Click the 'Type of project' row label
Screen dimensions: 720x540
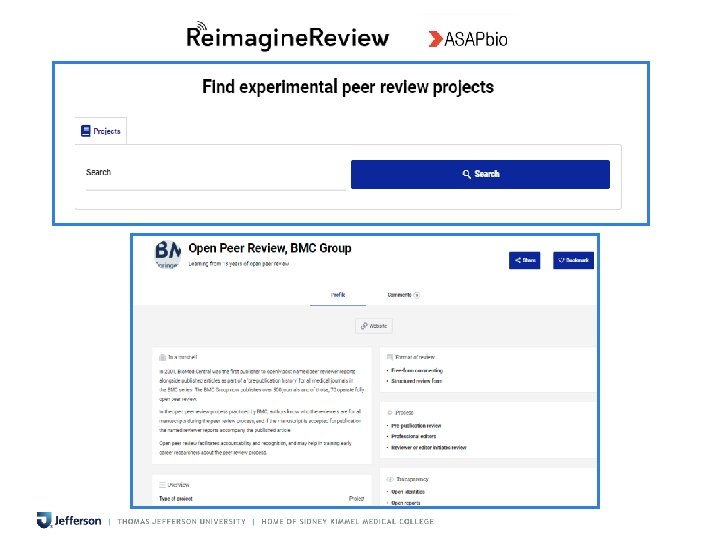click(175, 499)
